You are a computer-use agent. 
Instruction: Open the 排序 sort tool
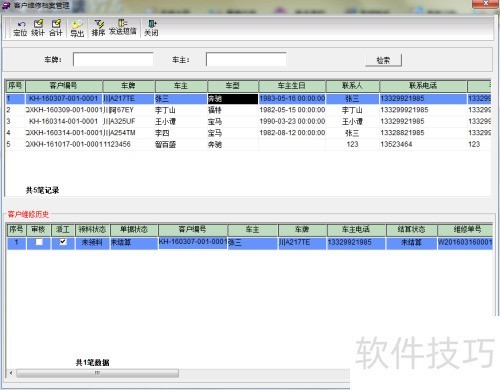point(98,28)
